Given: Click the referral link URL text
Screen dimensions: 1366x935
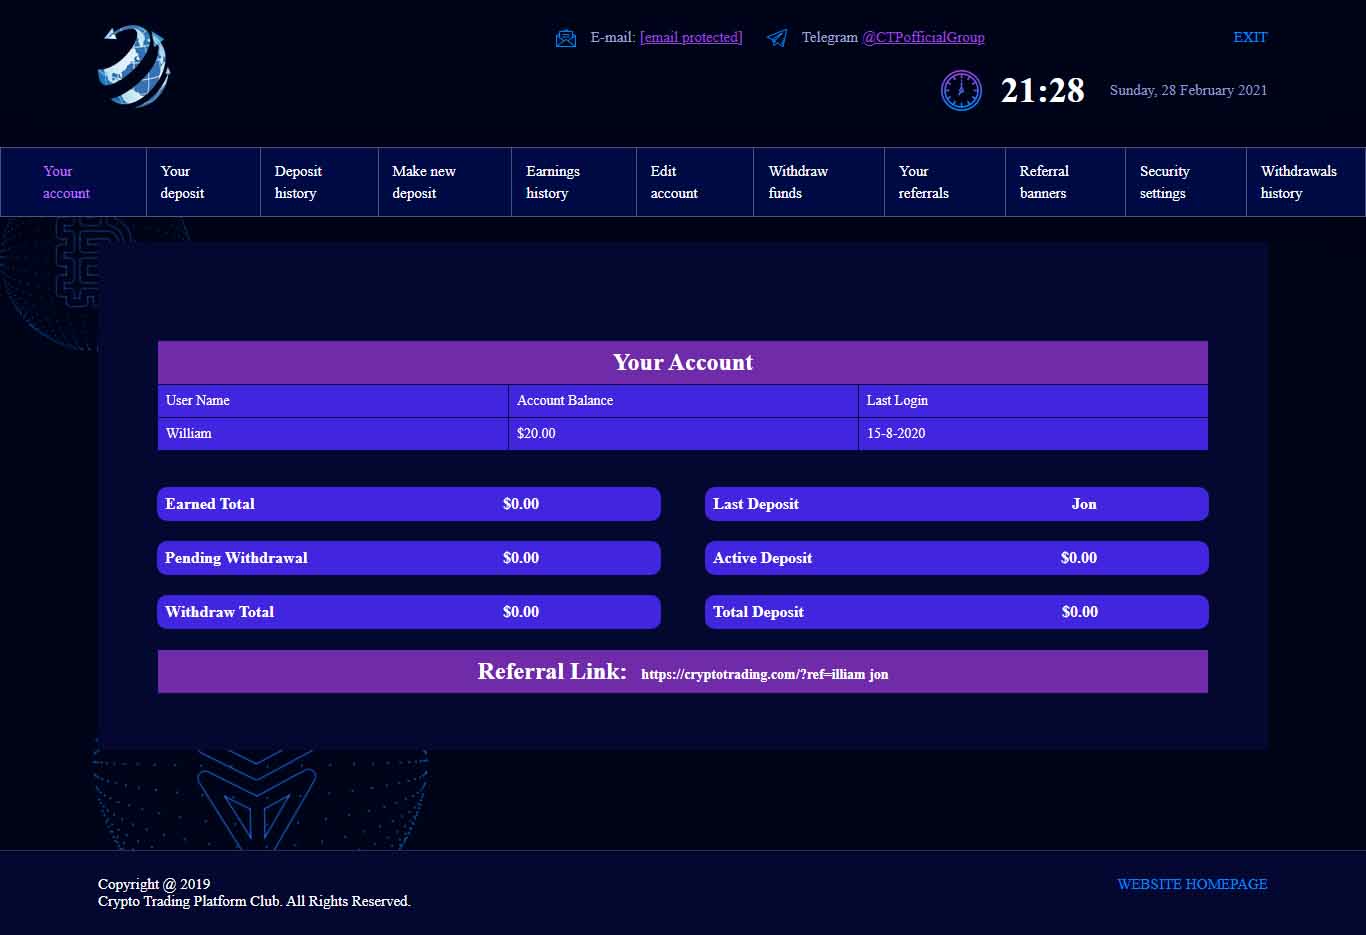Looking at the screenshot, I should tap(764, 674).
